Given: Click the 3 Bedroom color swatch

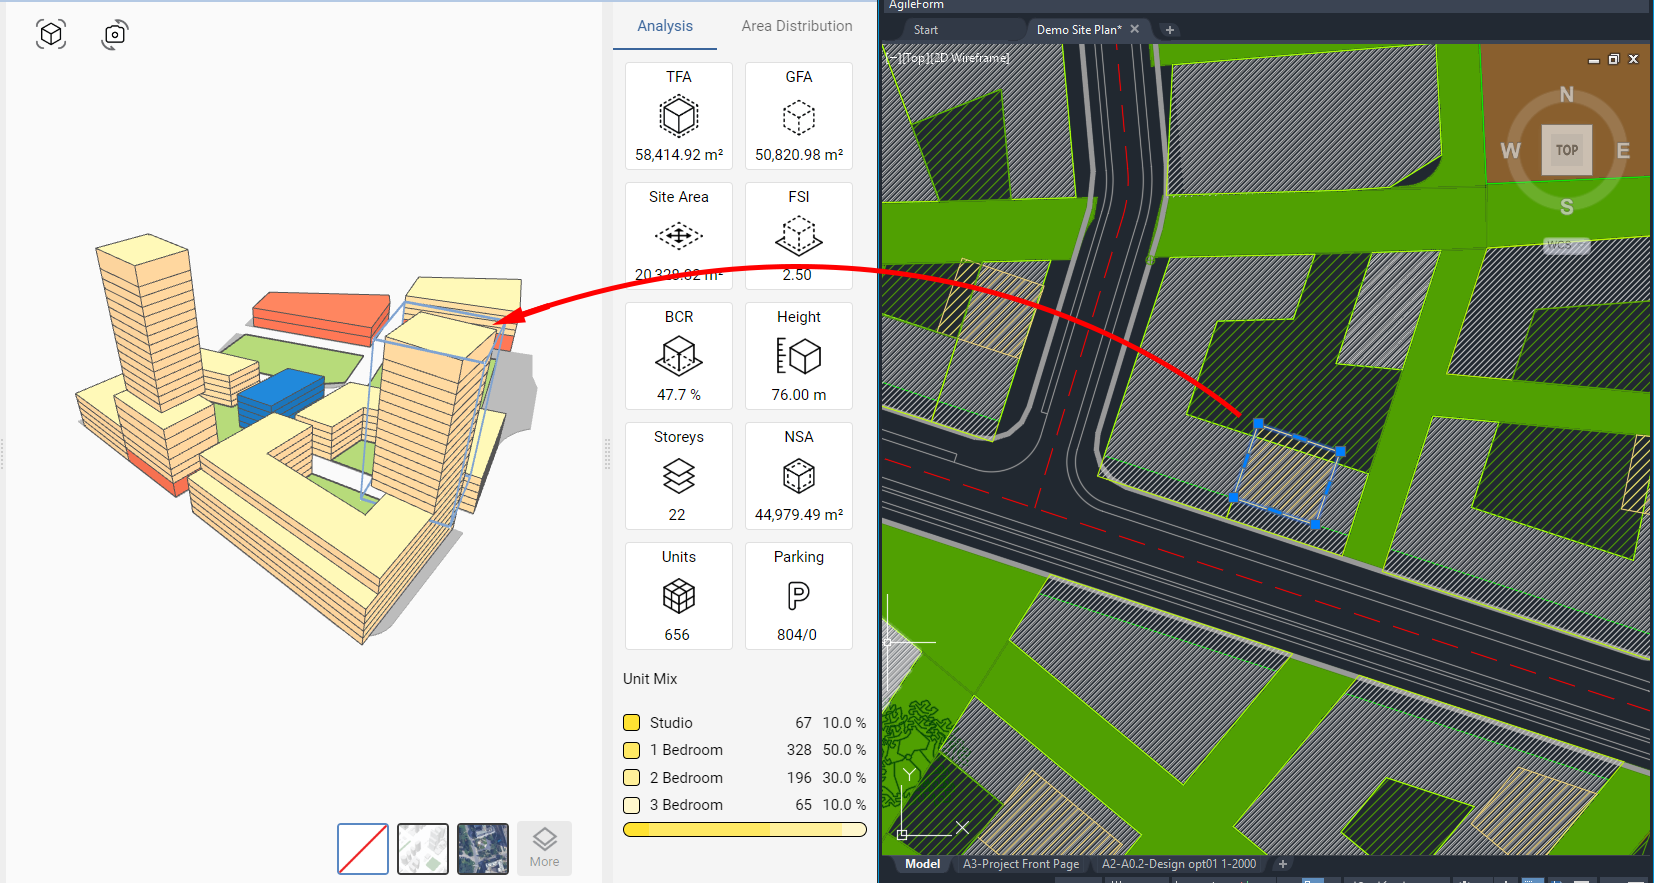Looking at the screenshot, I should (x=632, y=805).
